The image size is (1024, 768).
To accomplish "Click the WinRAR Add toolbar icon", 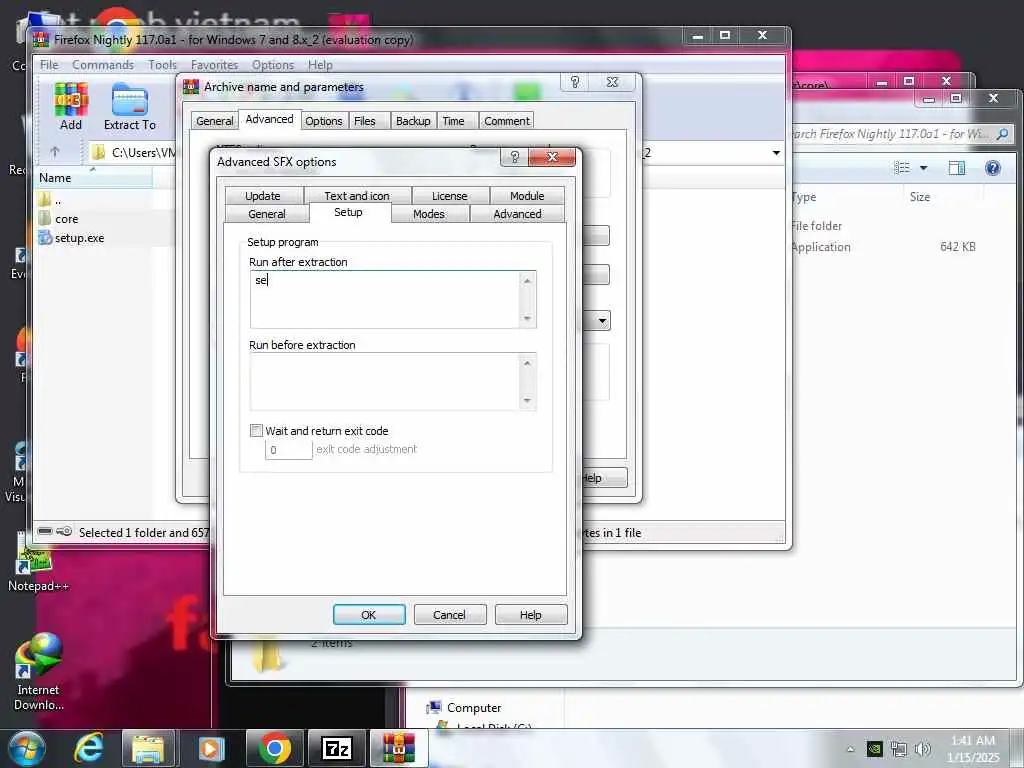I will [71, 106].
